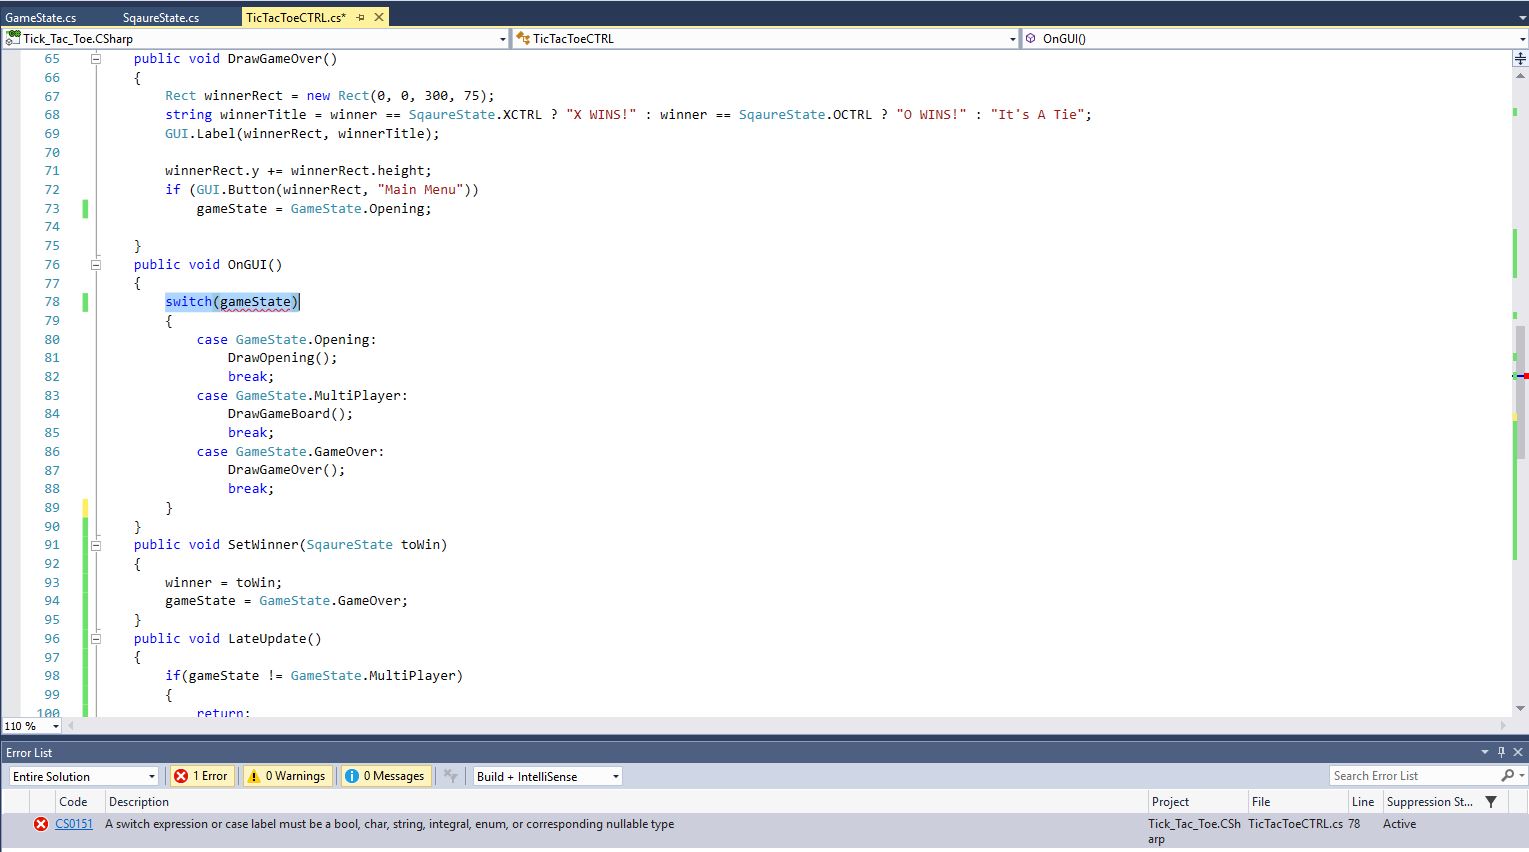Click the editor split-window handle icon
The width and height of the screenshot is (1529, 852).
click(1520, 58)
